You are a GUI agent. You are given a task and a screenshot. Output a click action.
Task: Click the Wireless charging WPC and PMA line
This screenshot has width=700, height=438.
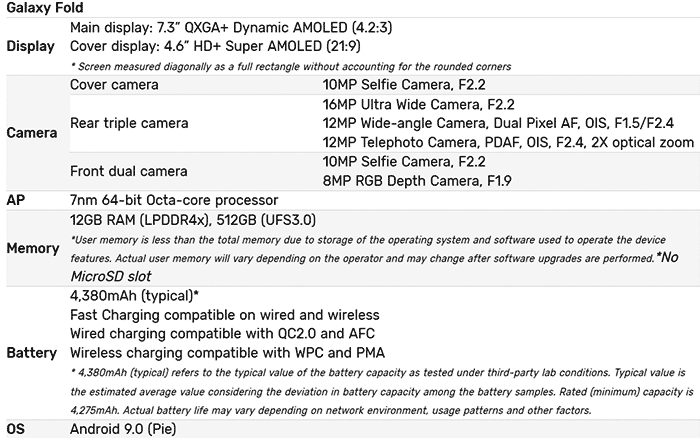tap(227, 353)
